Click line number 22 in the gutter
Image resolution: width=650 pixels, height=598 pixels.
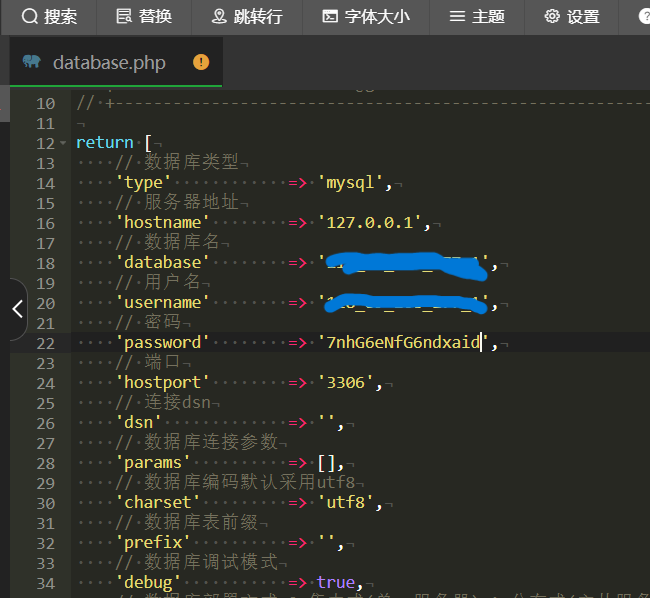click(45, 343)
